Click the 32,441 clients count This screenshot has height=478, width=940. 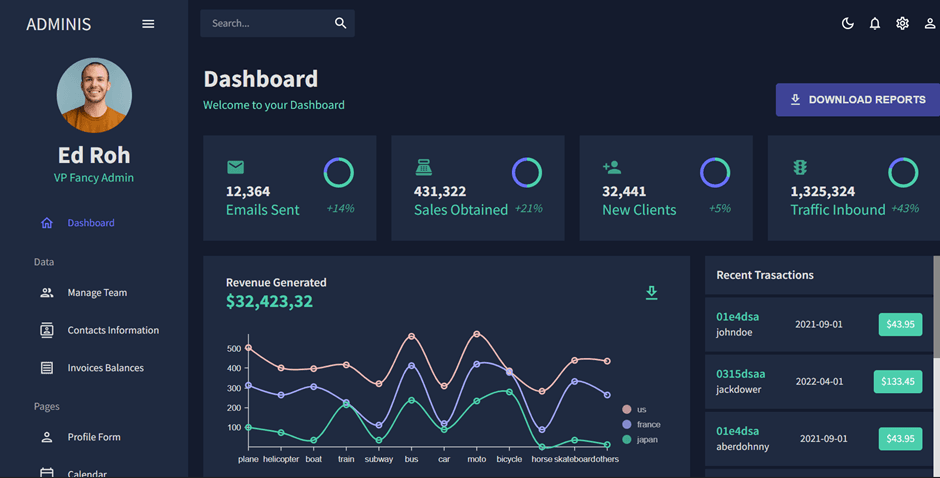tap(624, 191)
